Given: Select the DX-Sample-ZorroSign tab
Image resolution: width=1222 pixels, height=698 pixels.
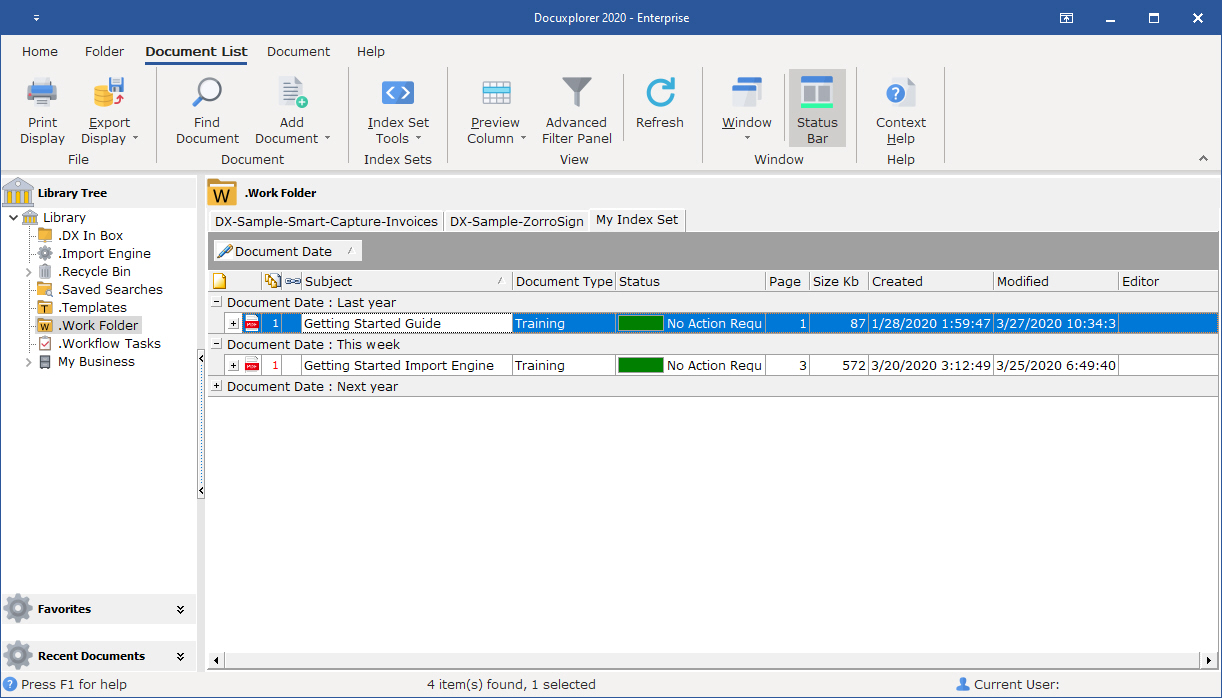Looking at the screenshot, I should click(x=517, y=221).
